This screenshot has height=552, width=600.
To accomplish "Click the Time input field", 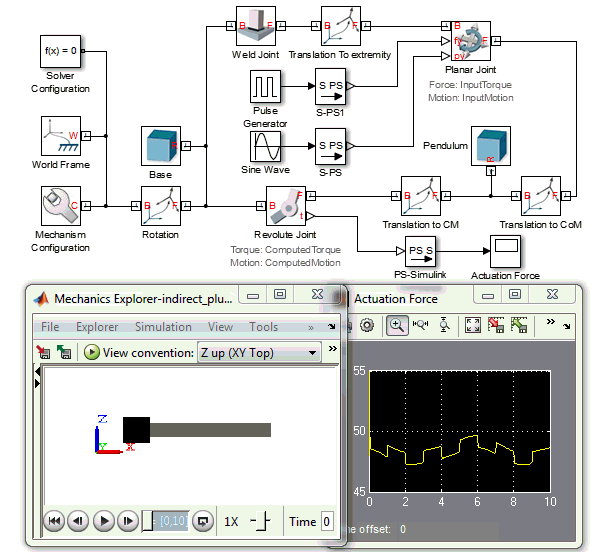I will point(326,521).
